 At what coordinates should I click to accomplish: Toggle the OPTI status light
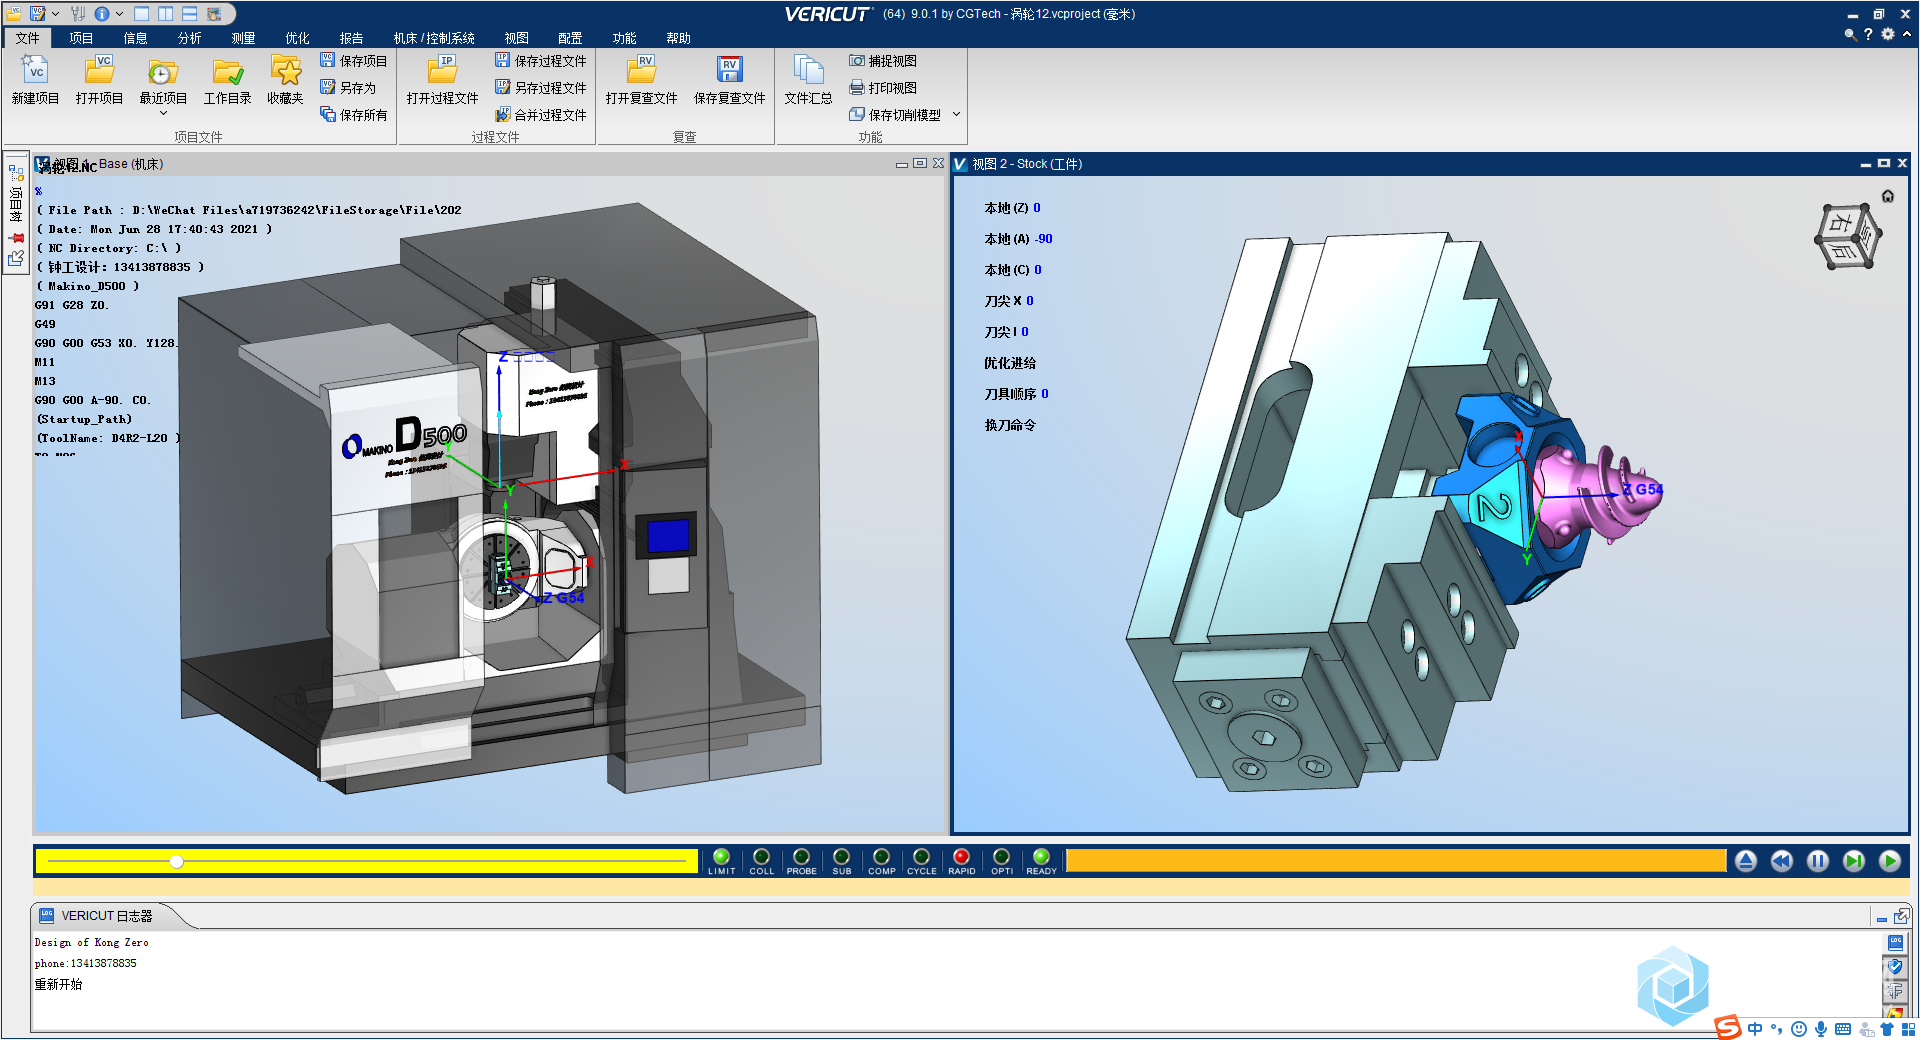pyautogui.click(x=1001, y=857)
